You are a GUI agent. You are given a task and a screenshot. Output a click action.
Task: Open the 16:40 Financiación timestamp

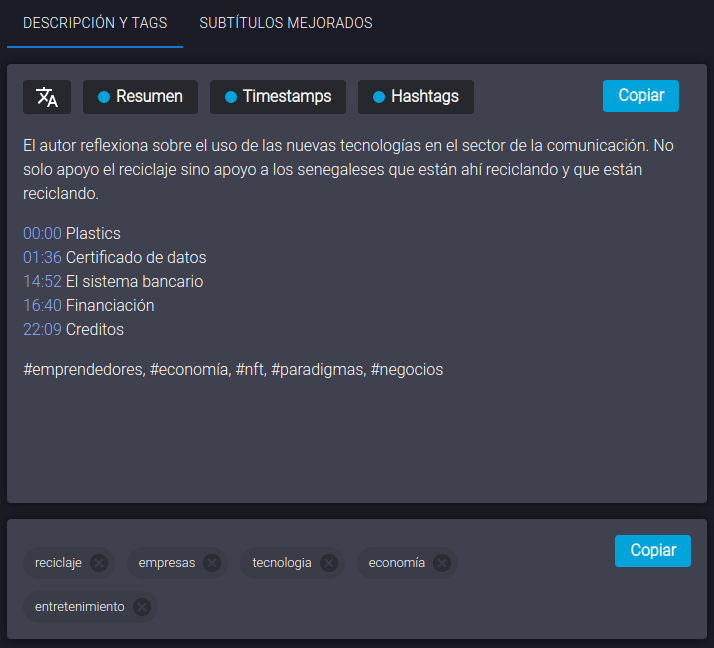[42, 306]
